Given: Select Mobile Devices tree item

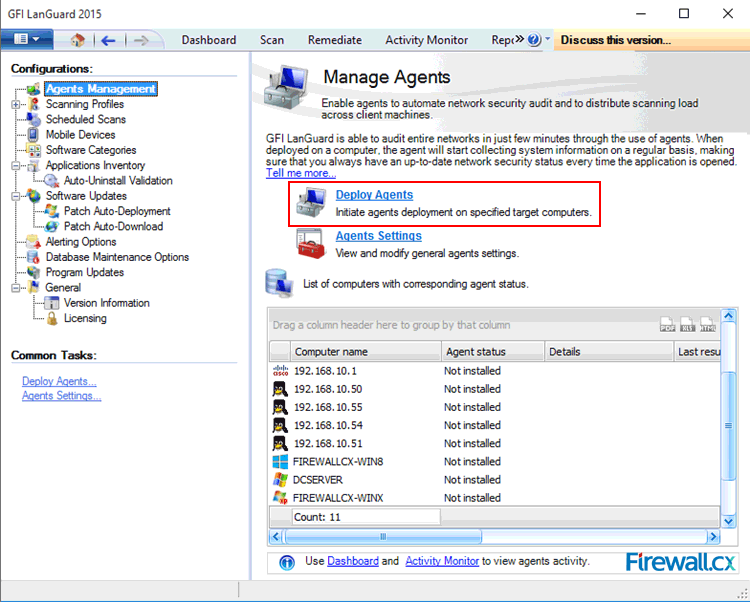Looking at the screenshot, I should tap(80, 134).
